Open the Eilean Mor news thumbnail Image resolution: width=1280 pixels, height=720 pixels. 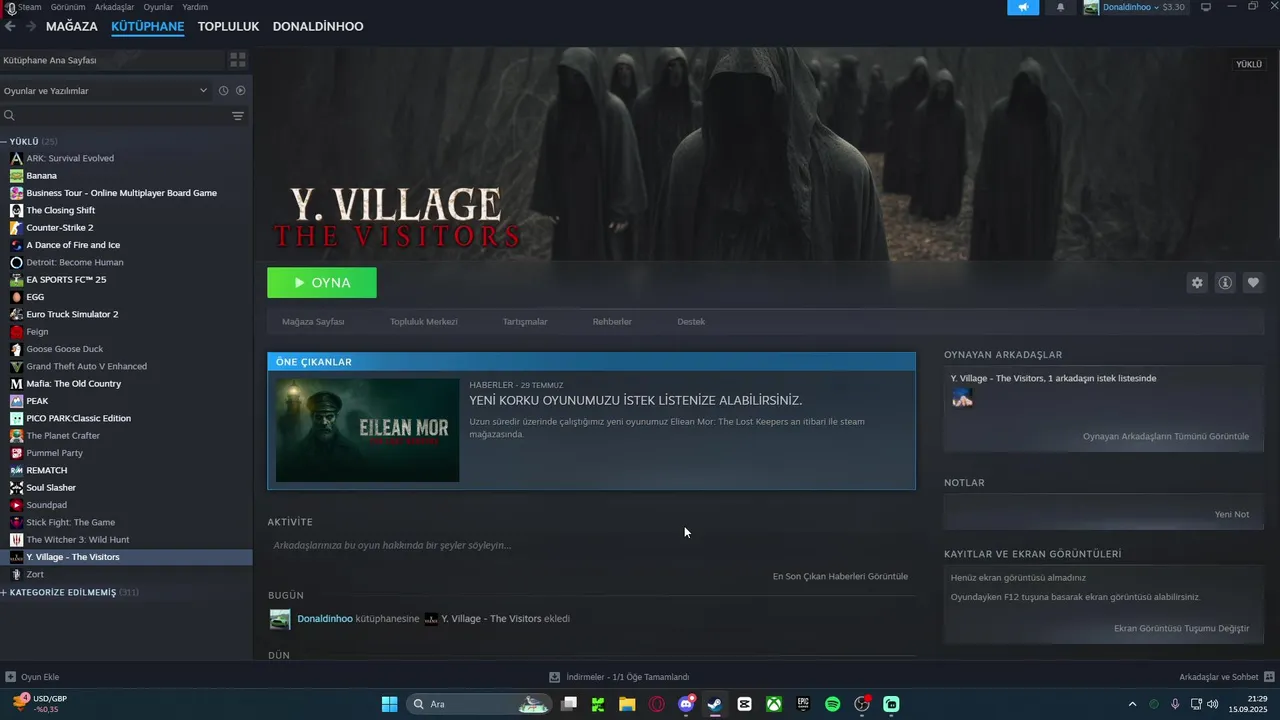point(367,430)
